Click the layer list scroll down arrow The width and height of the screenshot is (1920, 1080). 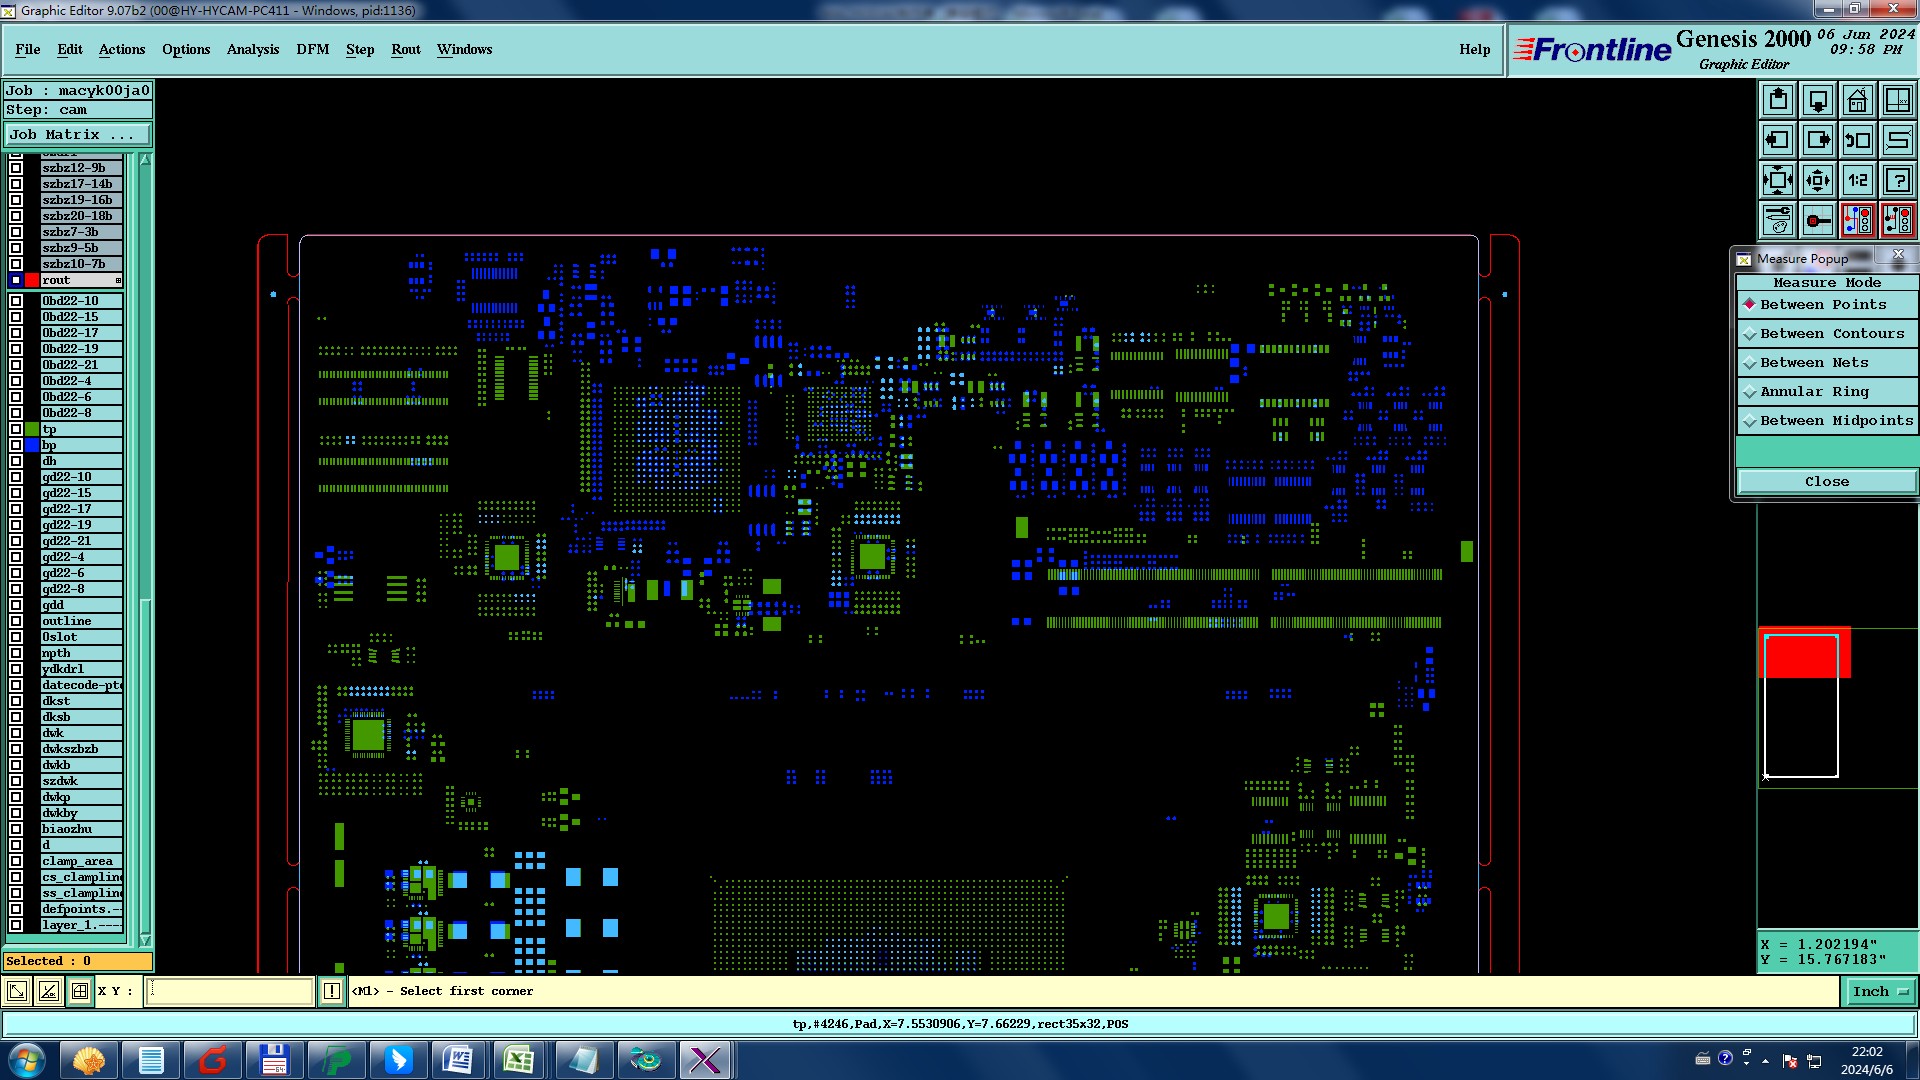(145, 940)
